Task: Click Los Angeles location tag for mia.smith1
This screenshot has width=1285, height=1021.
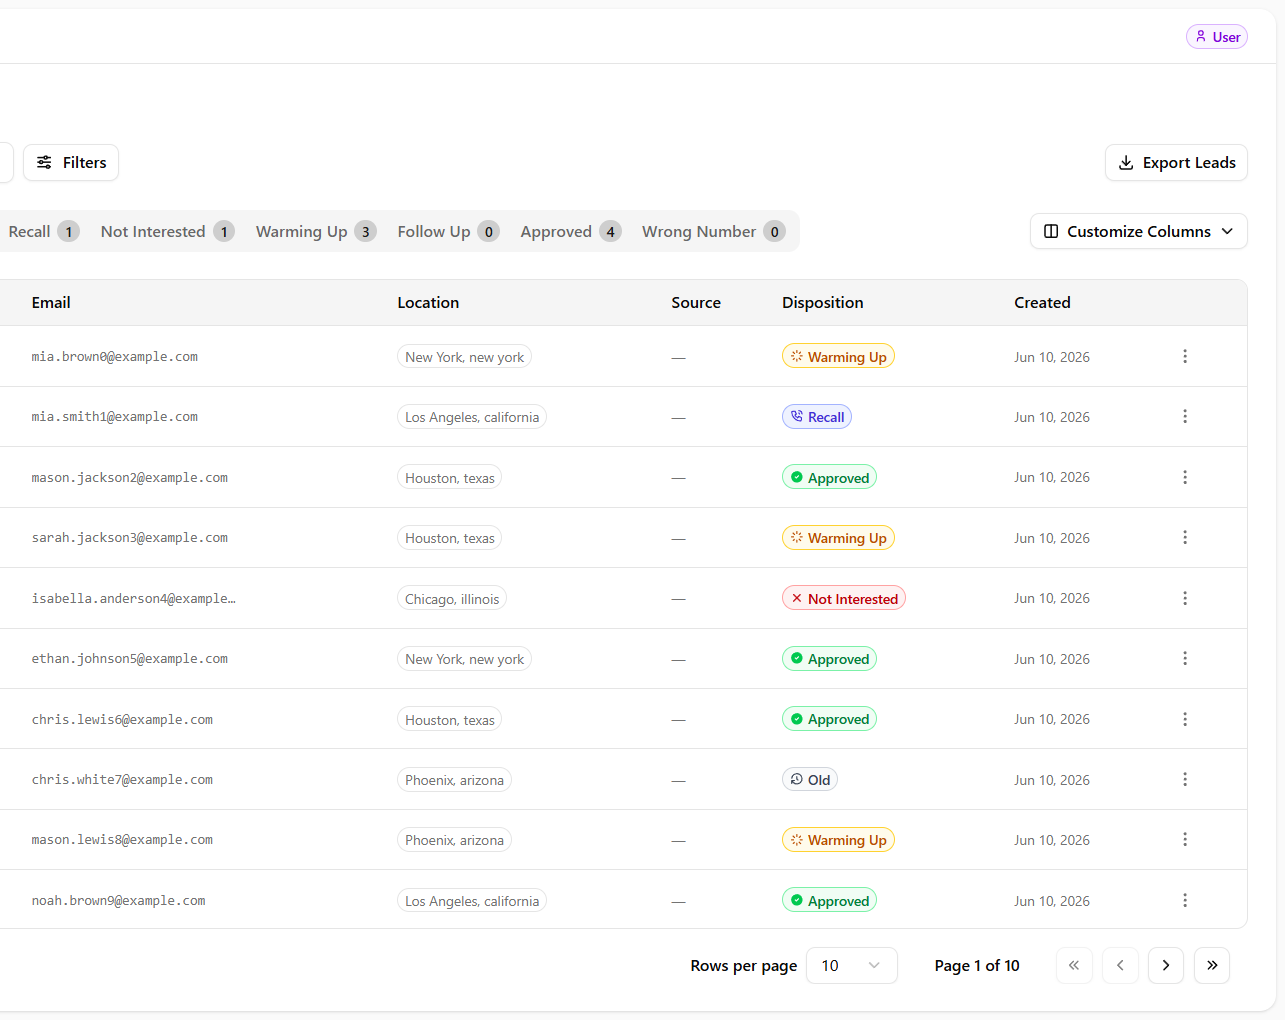Action: pyautogui.click(x=472, y=417)
